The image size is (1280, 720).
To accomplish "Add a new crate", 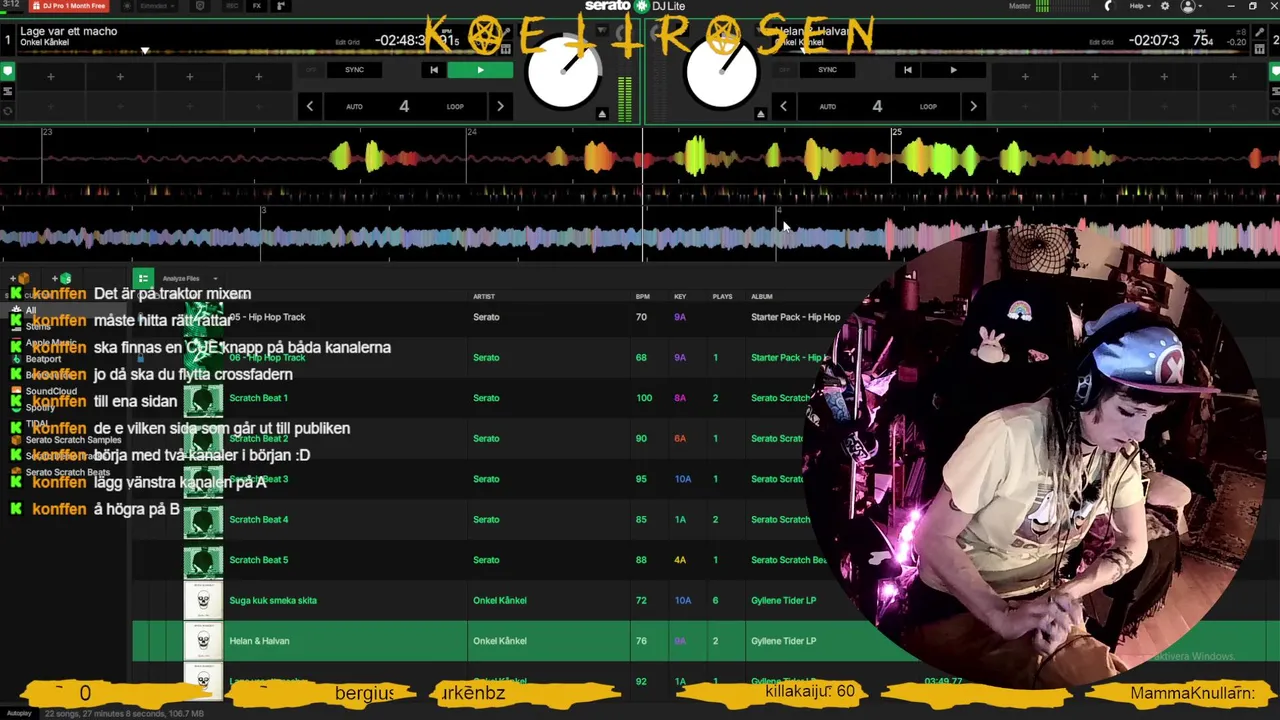I will pyautogui.click(x=19, y=278).
